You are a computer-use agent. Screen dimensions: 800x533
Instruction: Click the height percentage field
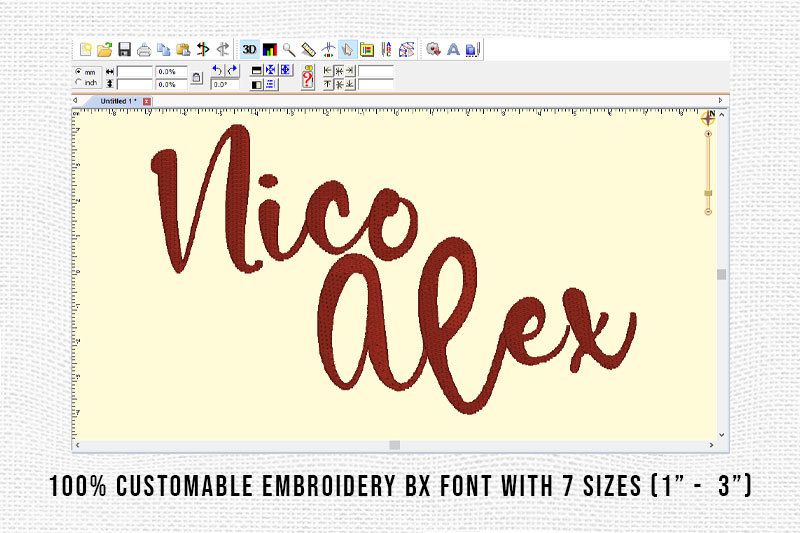click(171, 84)
